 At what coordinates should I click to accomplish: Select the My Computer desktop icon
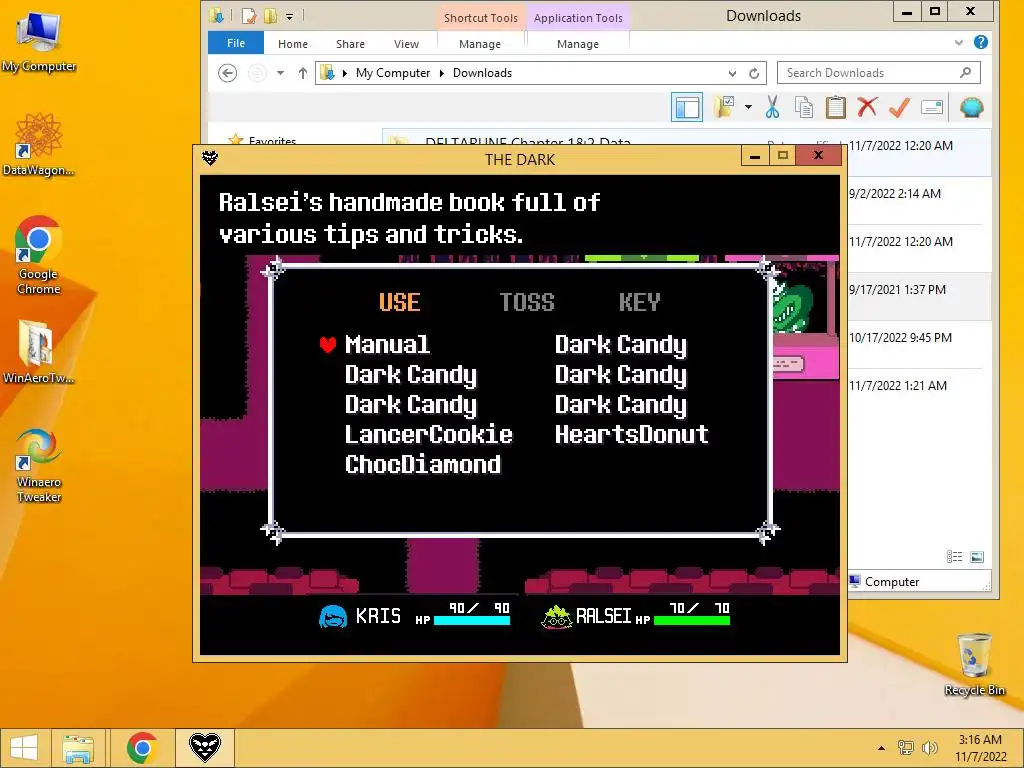click(x=39, y=42)
